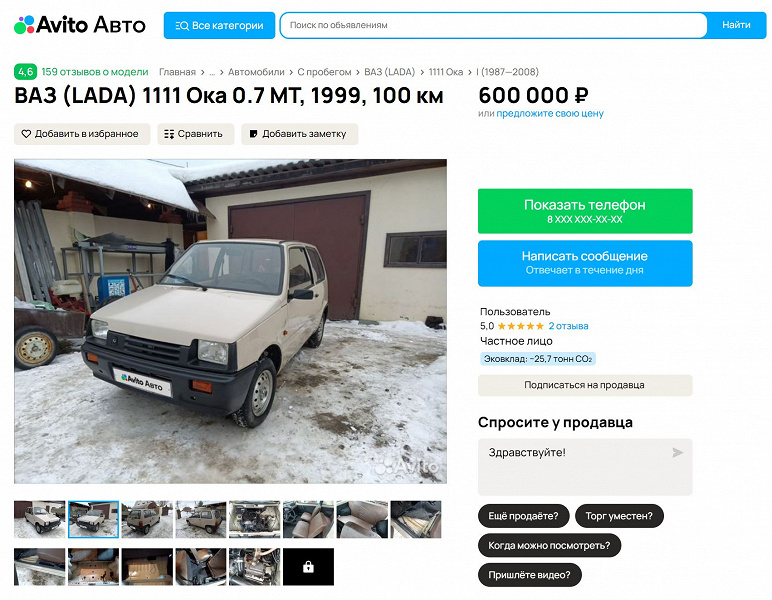This screenshot has width=772, height=600.
Task: Click the Подписаться на продавца button
Action: 585,385
